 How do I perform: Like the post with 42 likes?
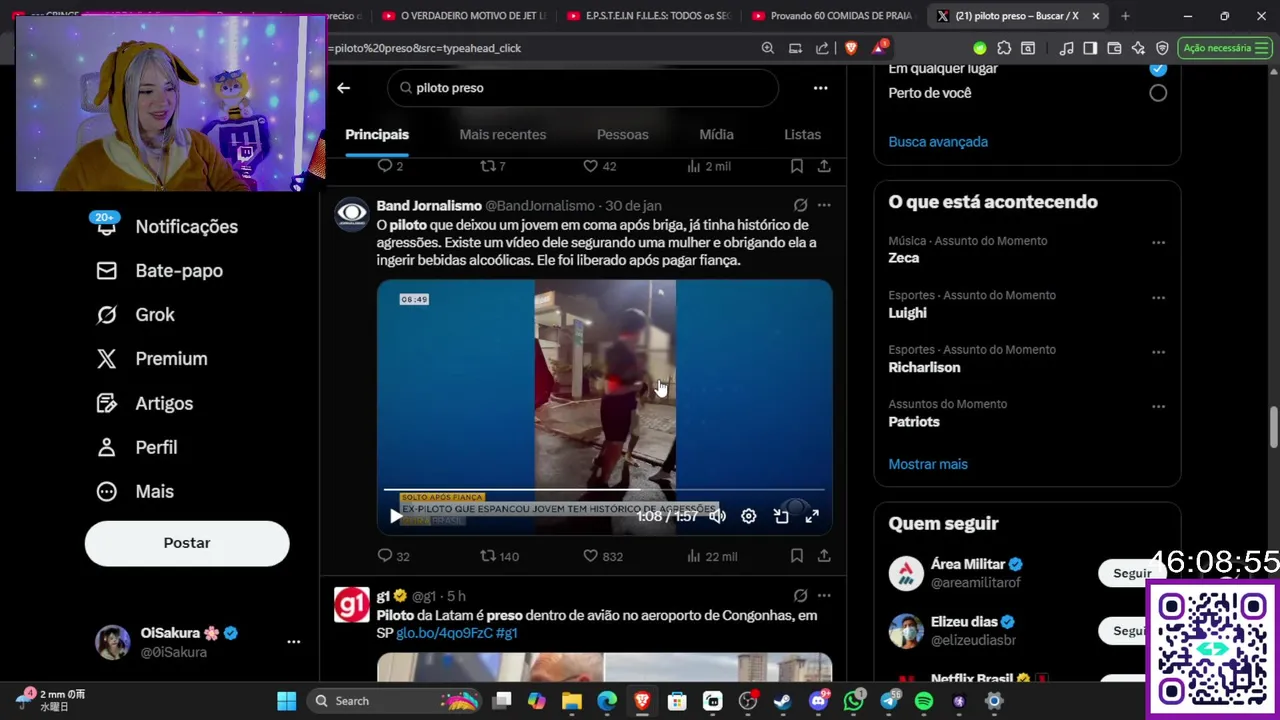tap(599, 166)
